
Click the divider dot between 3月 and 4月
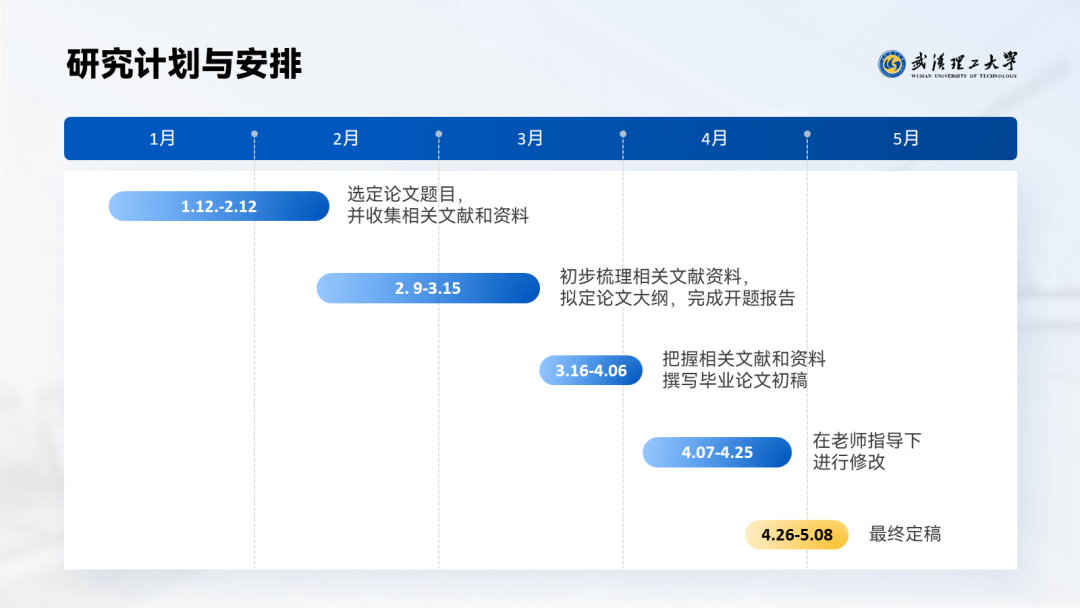[x=623, y=134]
